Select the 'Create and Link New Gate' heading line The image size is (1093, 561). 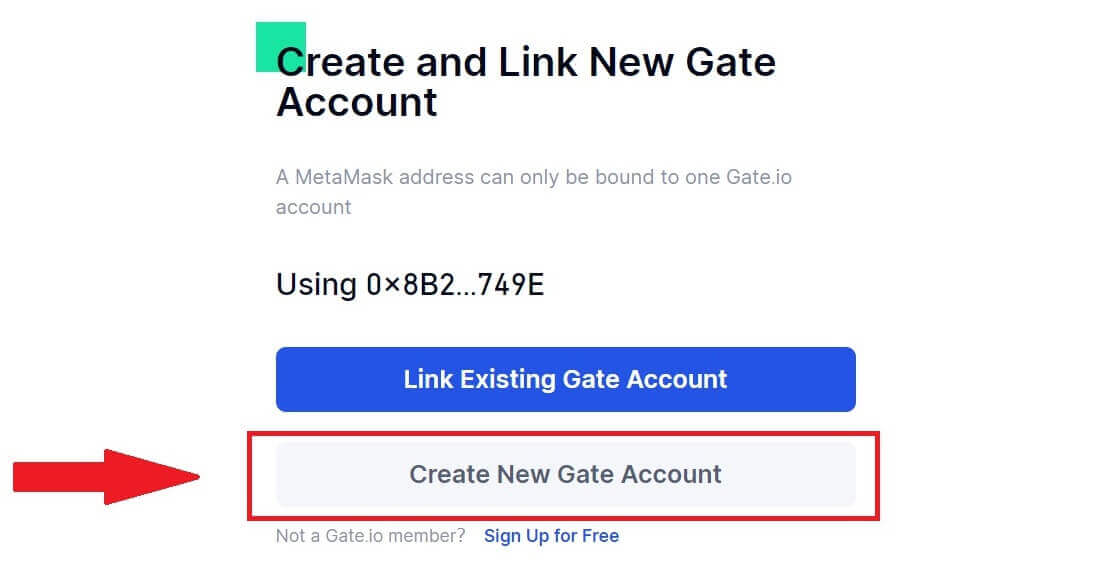pyautogui.click(x=525, y=63)
